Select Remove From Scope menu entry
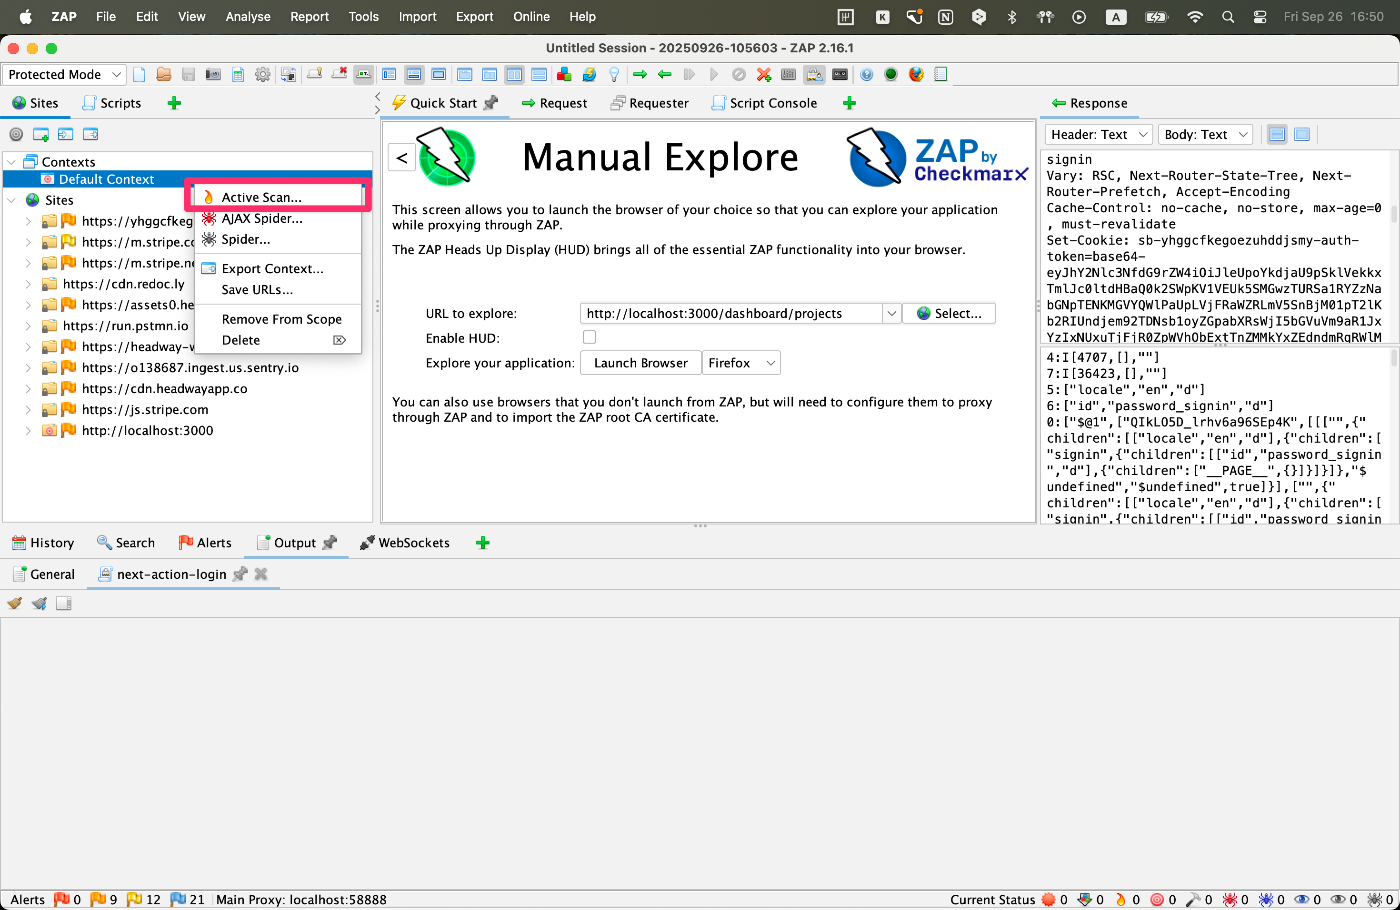 276,319
